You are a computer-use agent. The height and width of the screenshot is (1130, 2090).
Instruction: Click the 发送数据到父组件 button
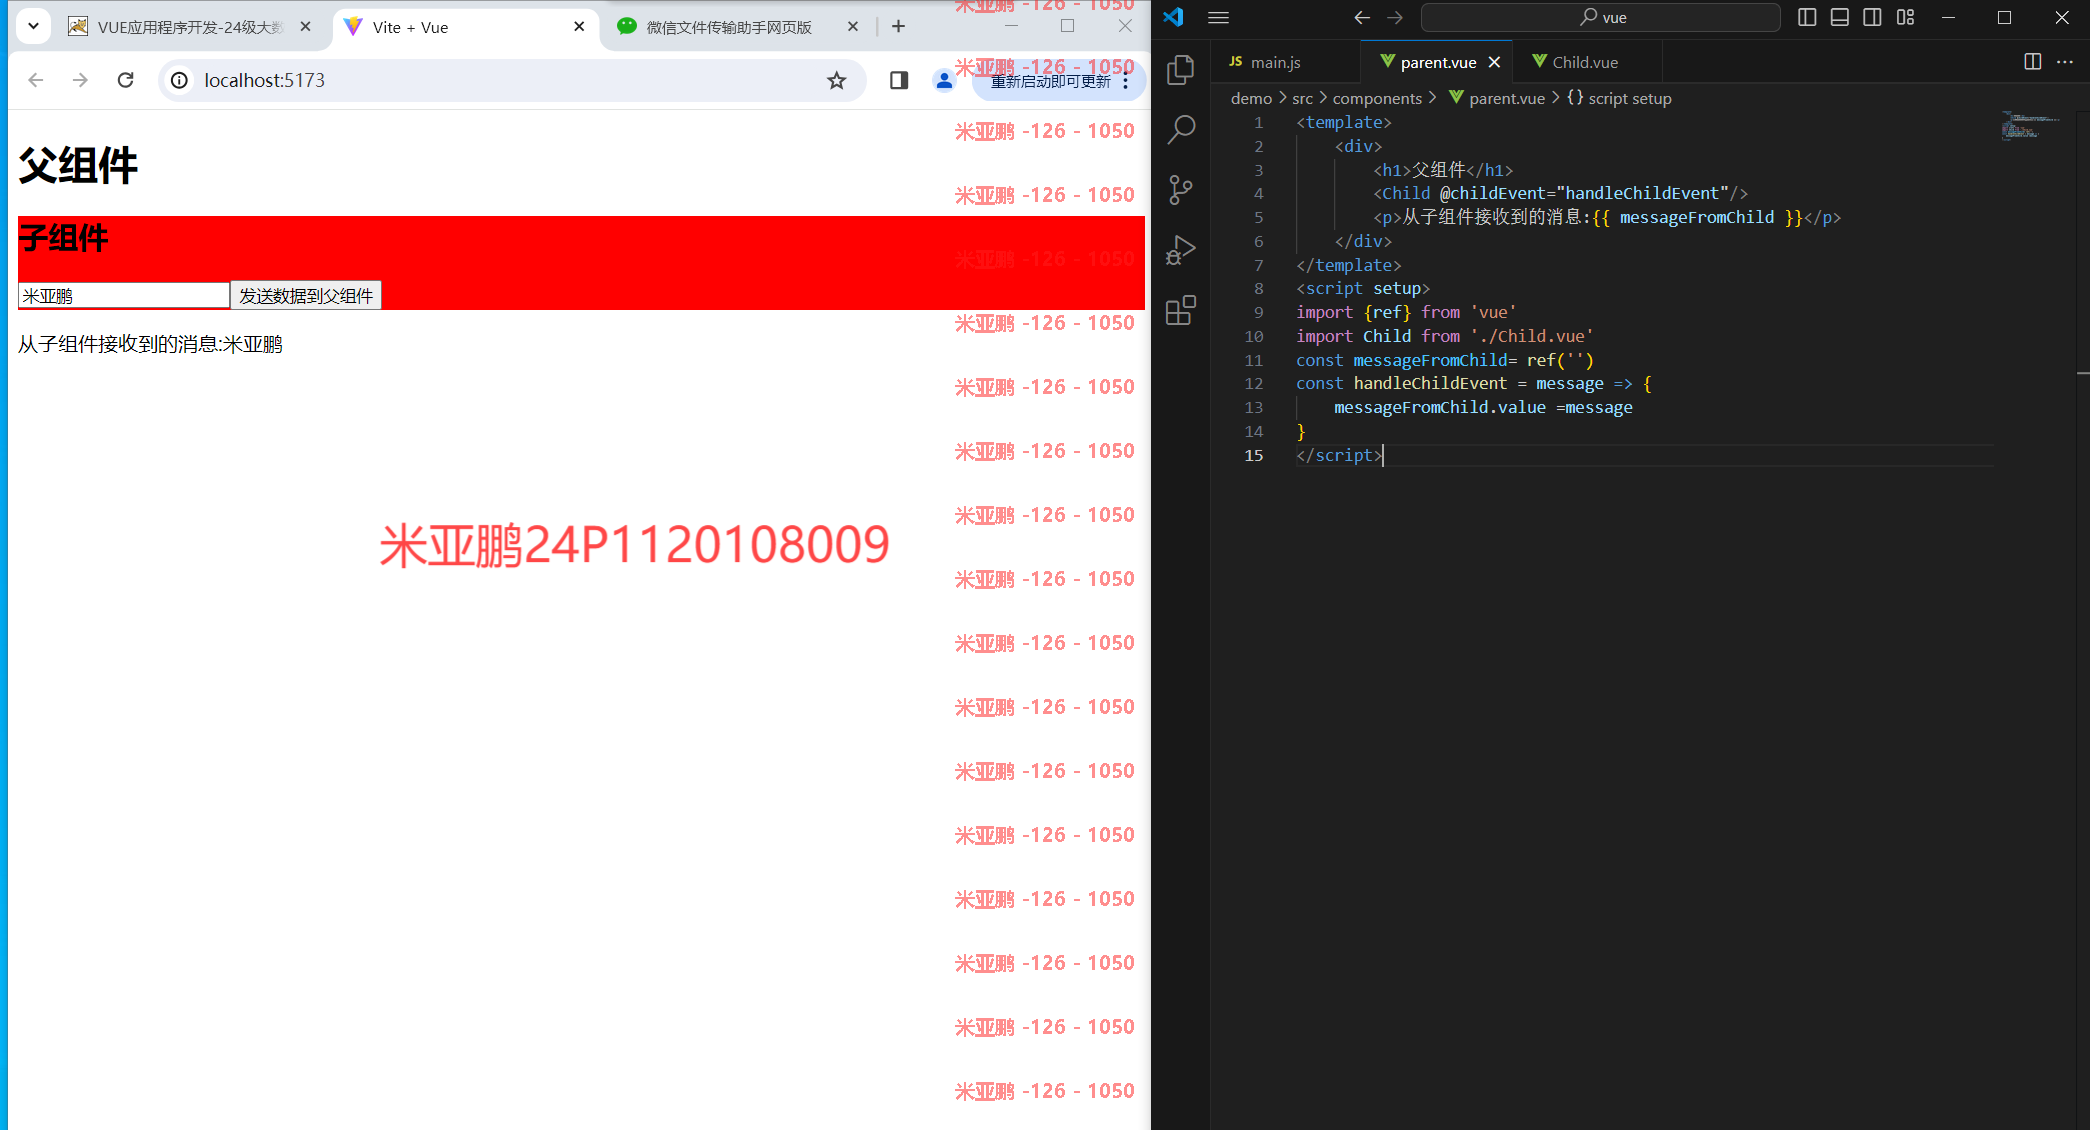[x=306, y=295]
